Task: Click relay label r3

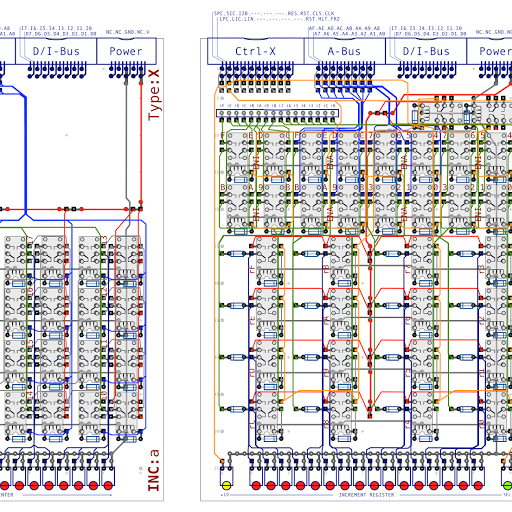Action: pos(482,269)
